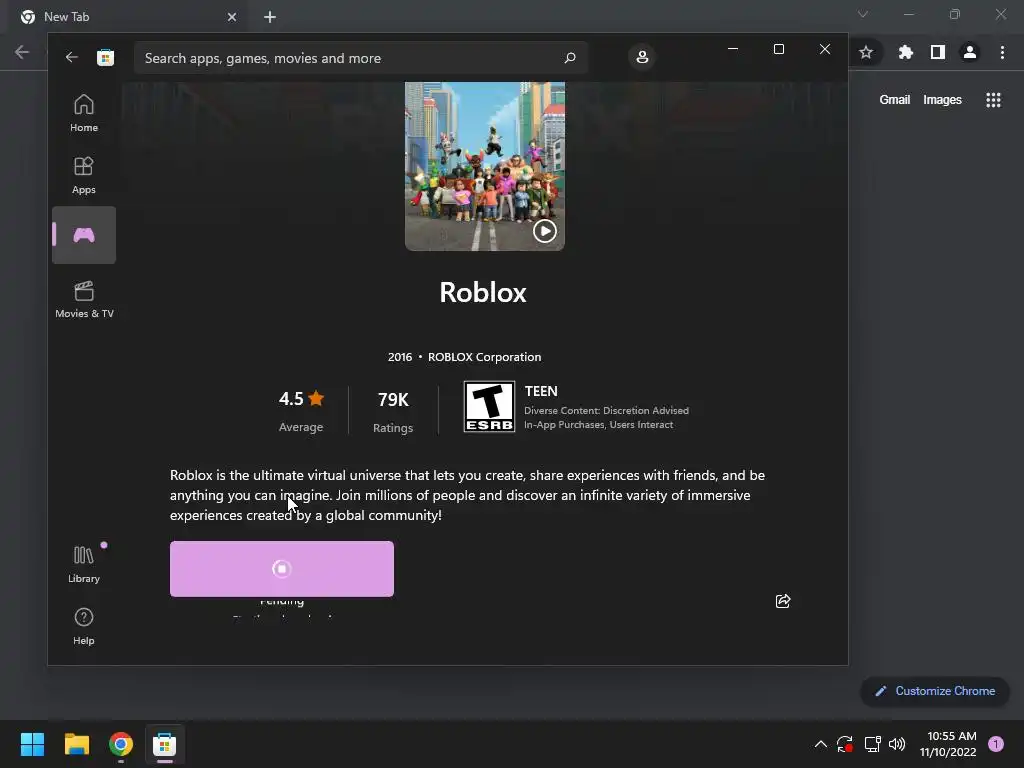1024x768 pixels.
Task: Click the search magnifier icon
Action: pyautogui.click(x=569, y=58)
